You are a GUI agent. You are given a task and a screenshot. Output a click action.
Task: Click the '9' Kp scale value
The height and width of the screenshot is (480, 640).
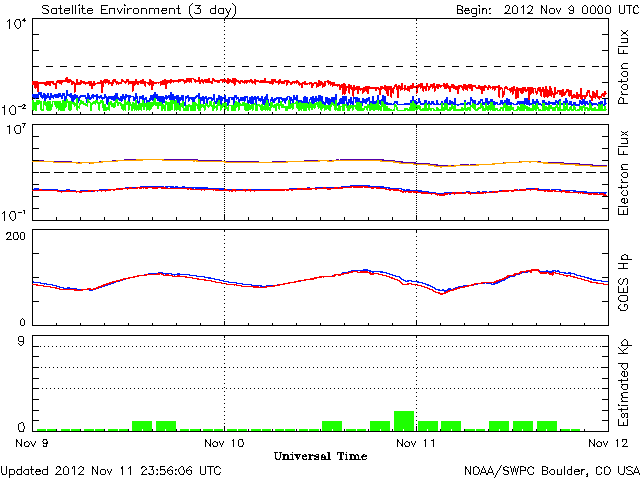pyautogui.click(x=21, y=341)
